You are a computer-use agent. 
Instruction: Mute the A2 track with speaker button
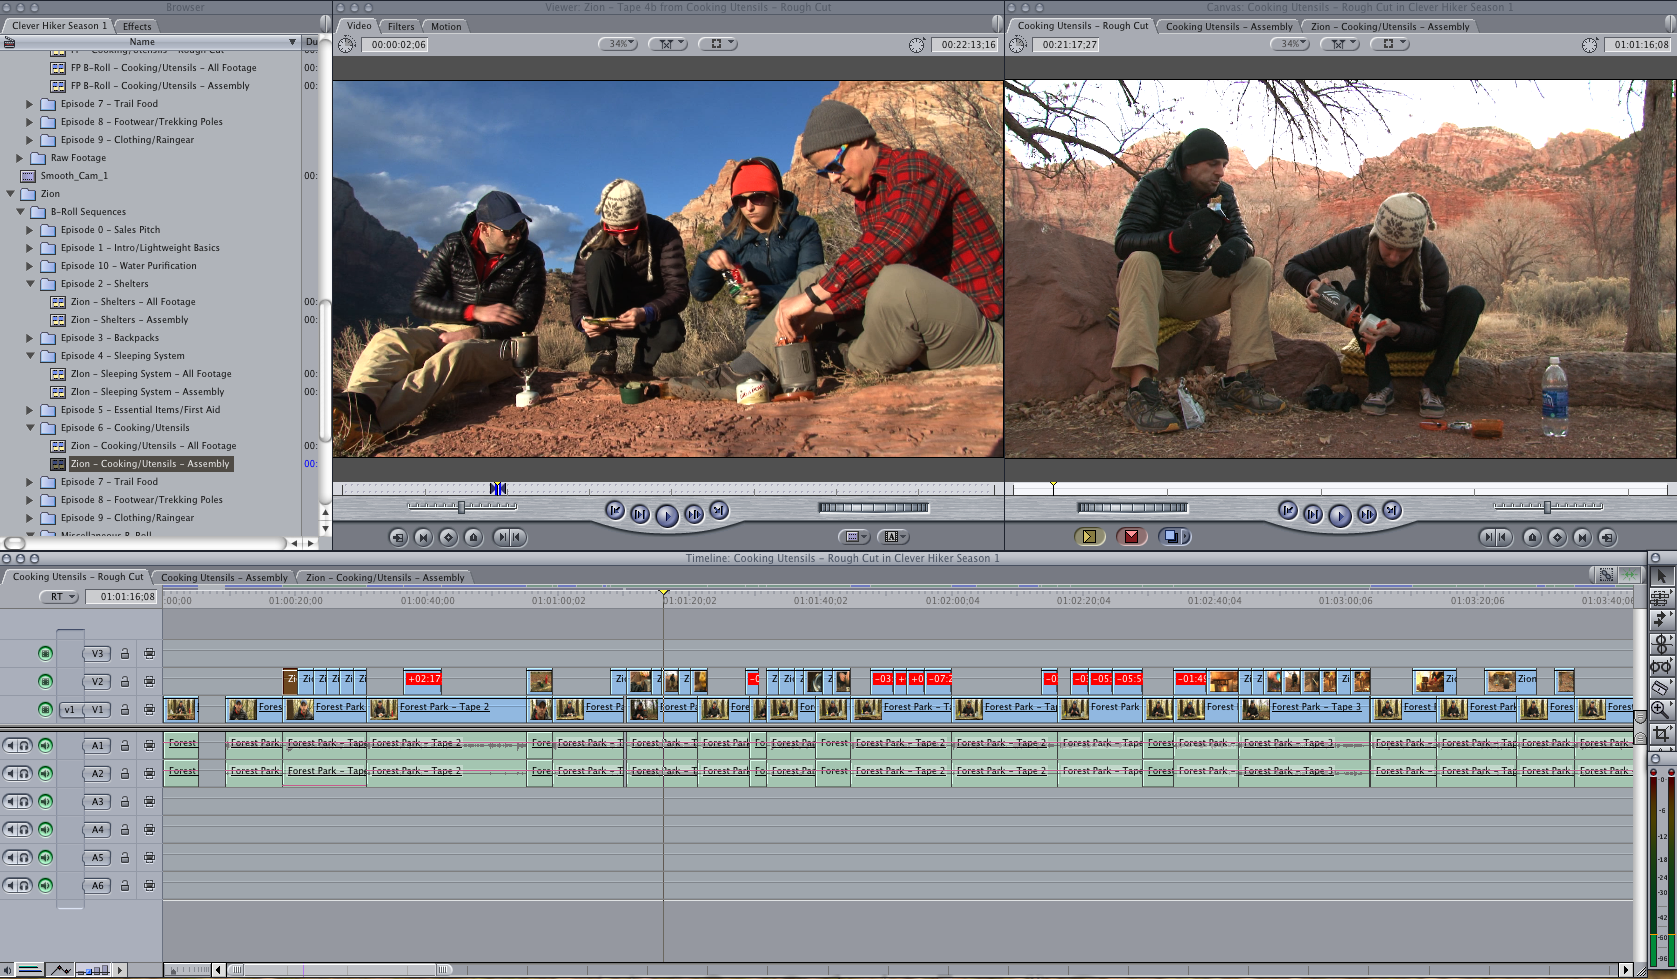10,773
